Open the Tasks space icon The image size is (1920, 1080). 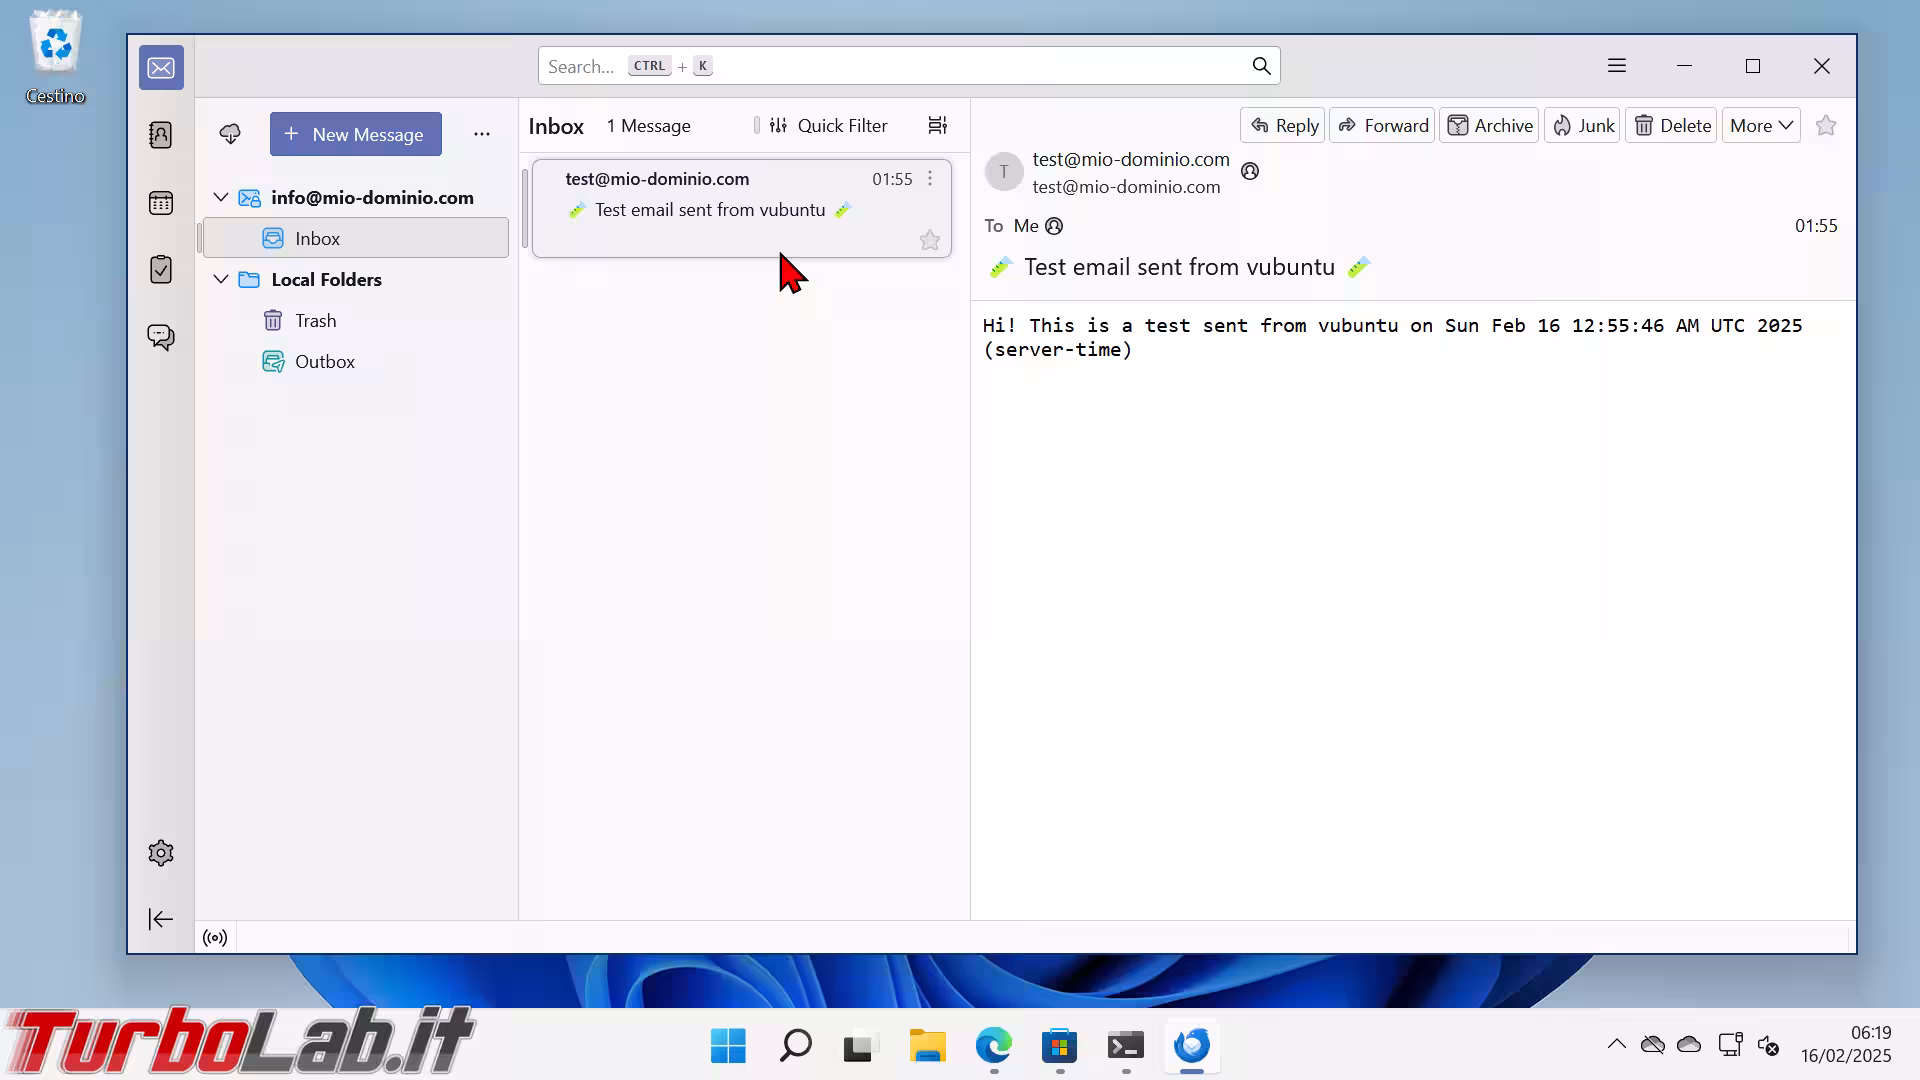[x=161, y=270]
